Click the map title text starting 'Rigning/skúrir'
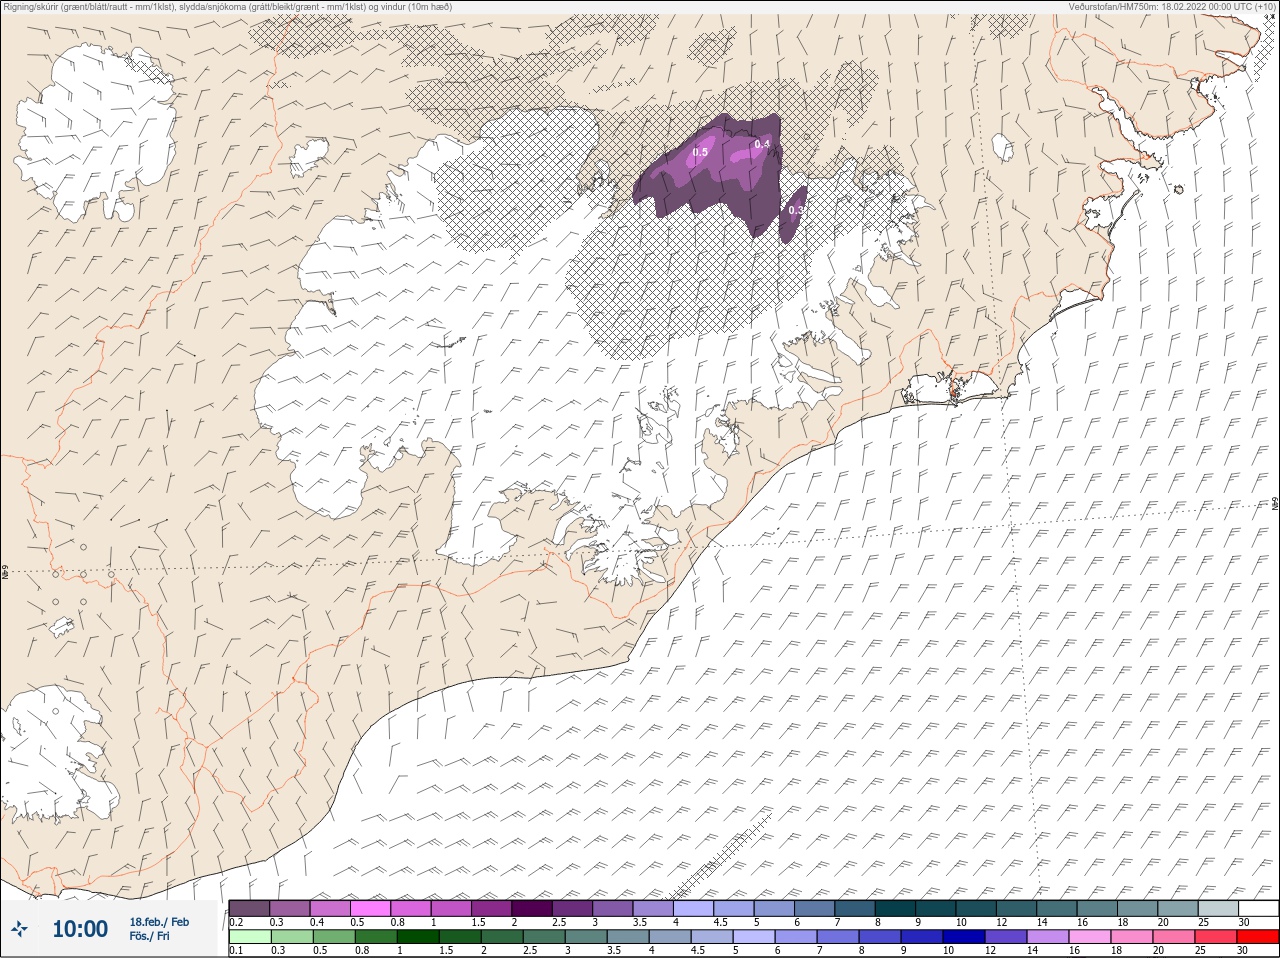Viewport: 1280px width, 958px height. point(228,6)
